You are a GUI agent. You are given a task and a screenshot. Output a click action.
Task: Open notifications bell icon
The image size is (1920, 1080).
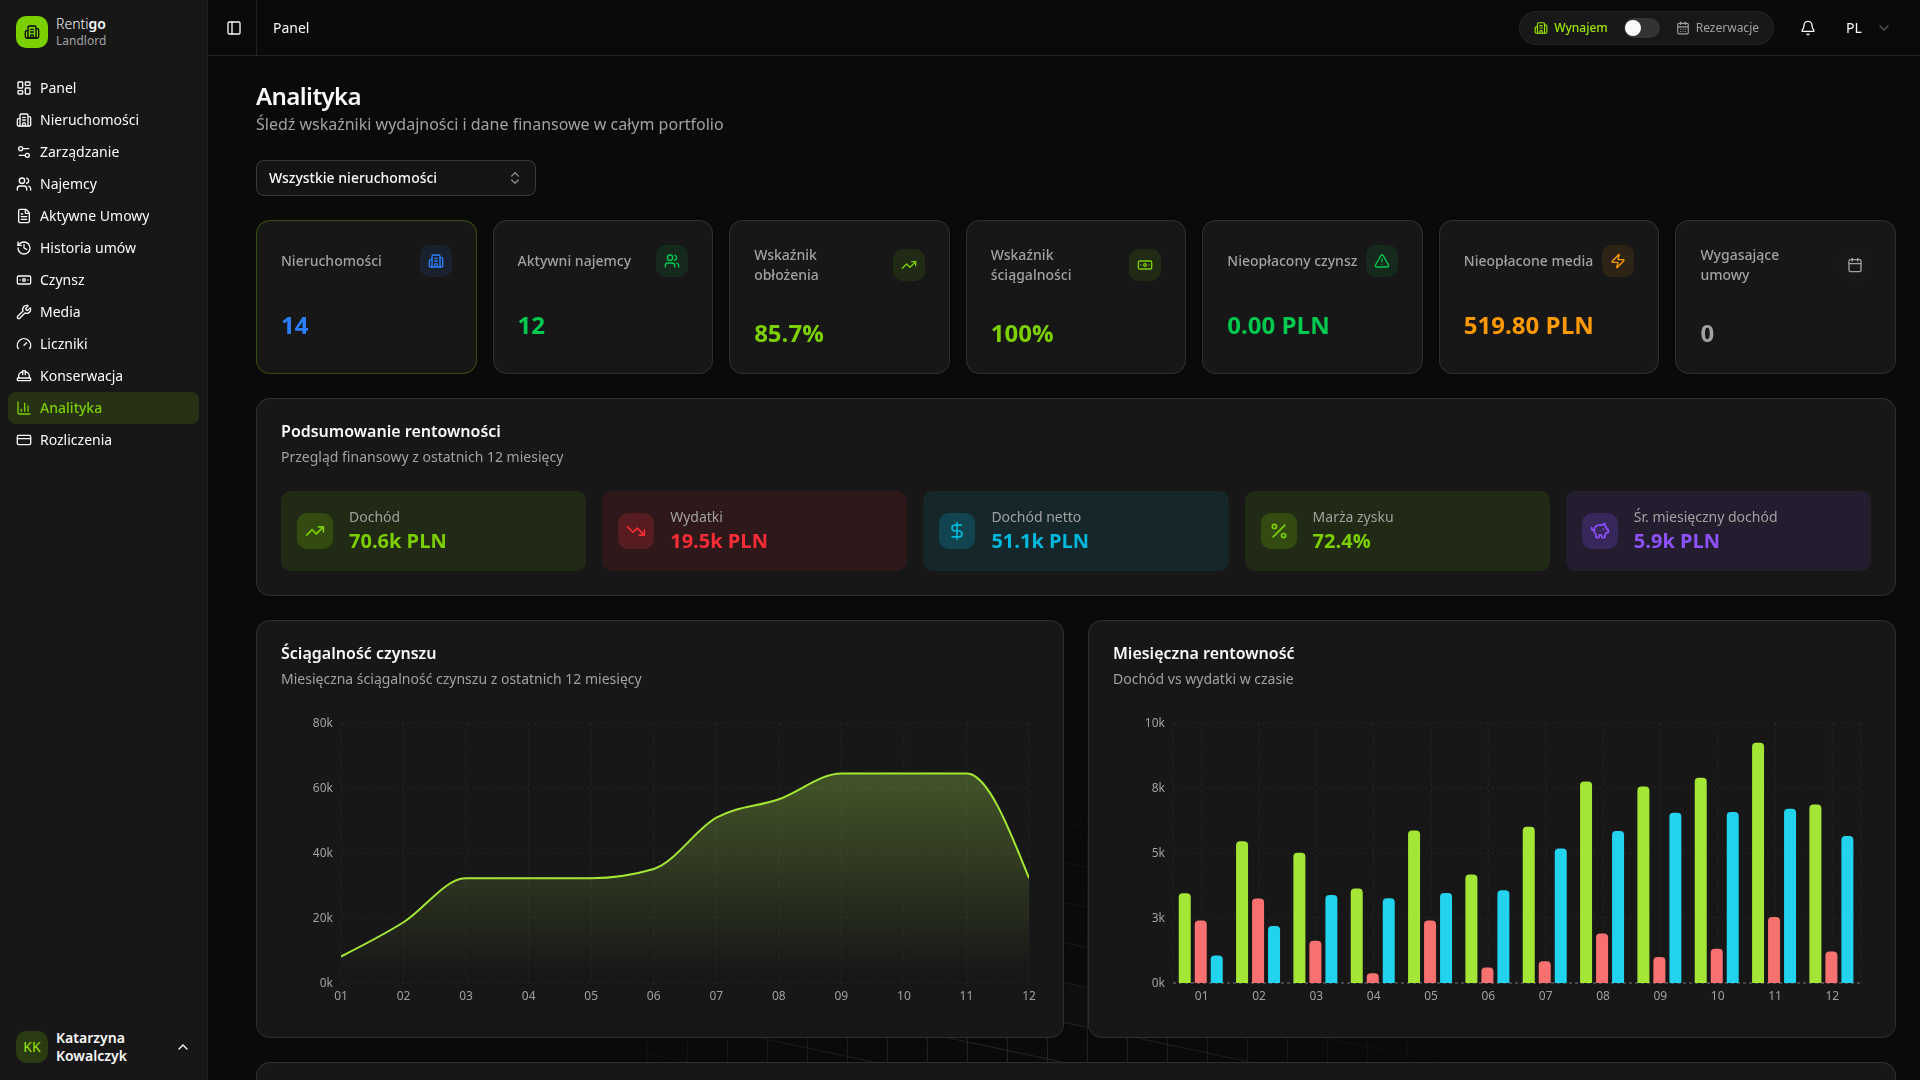pos(1808,28)
